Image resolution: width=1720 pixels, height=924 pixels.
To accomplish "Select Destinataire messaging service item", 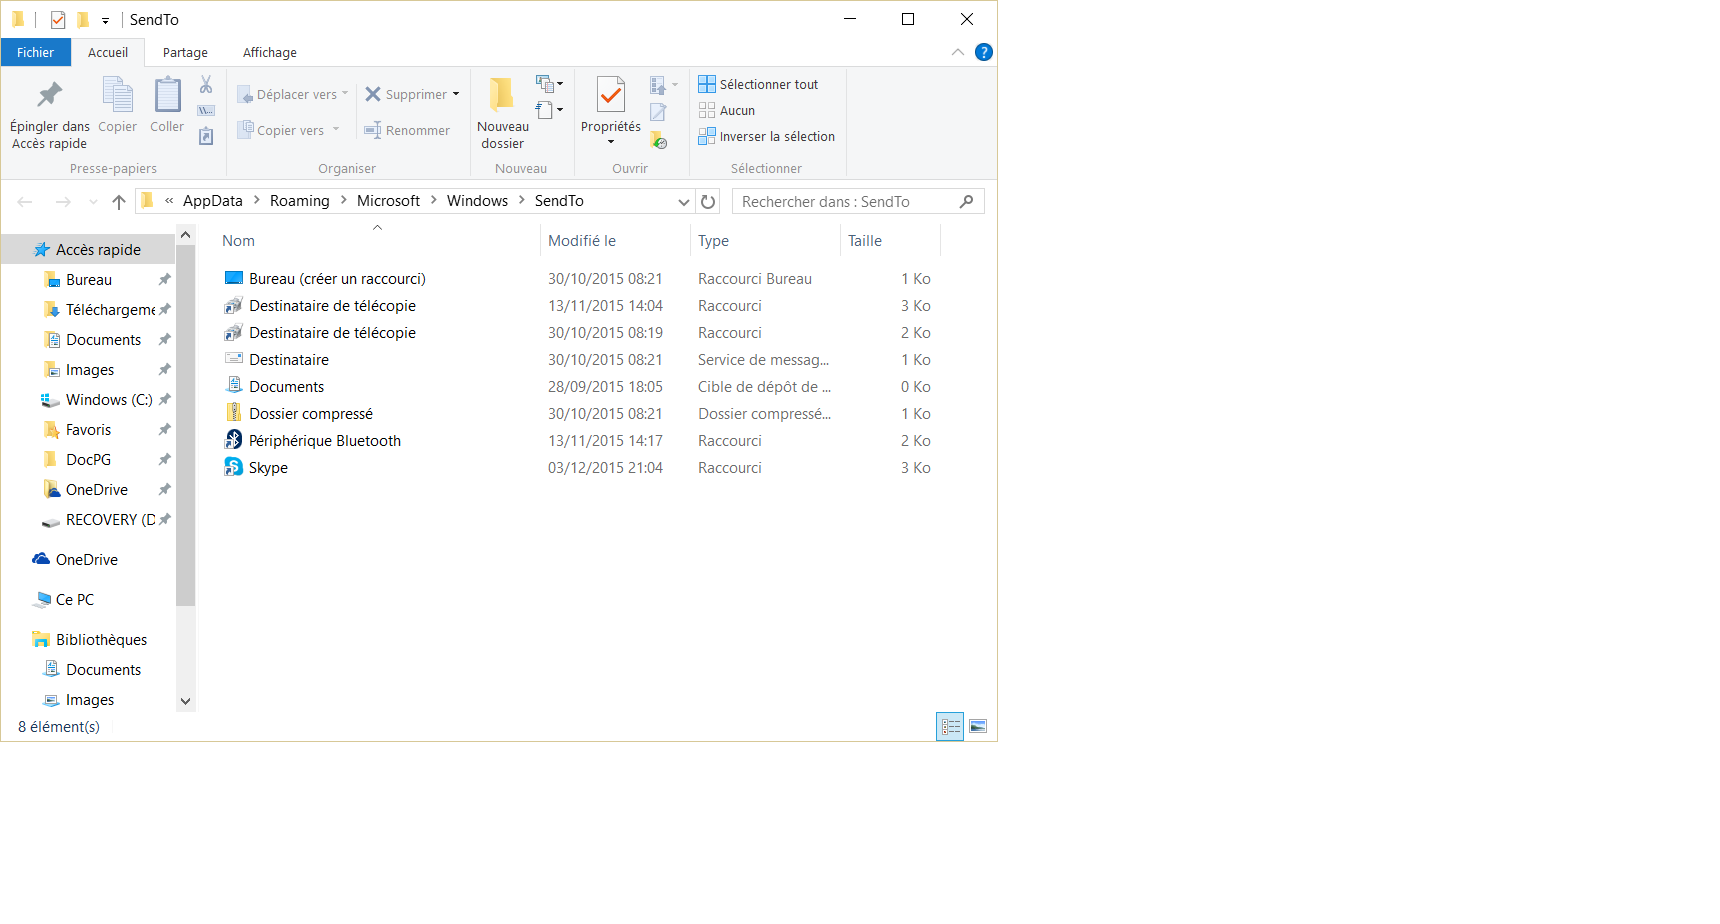I will tap(277, 360).
